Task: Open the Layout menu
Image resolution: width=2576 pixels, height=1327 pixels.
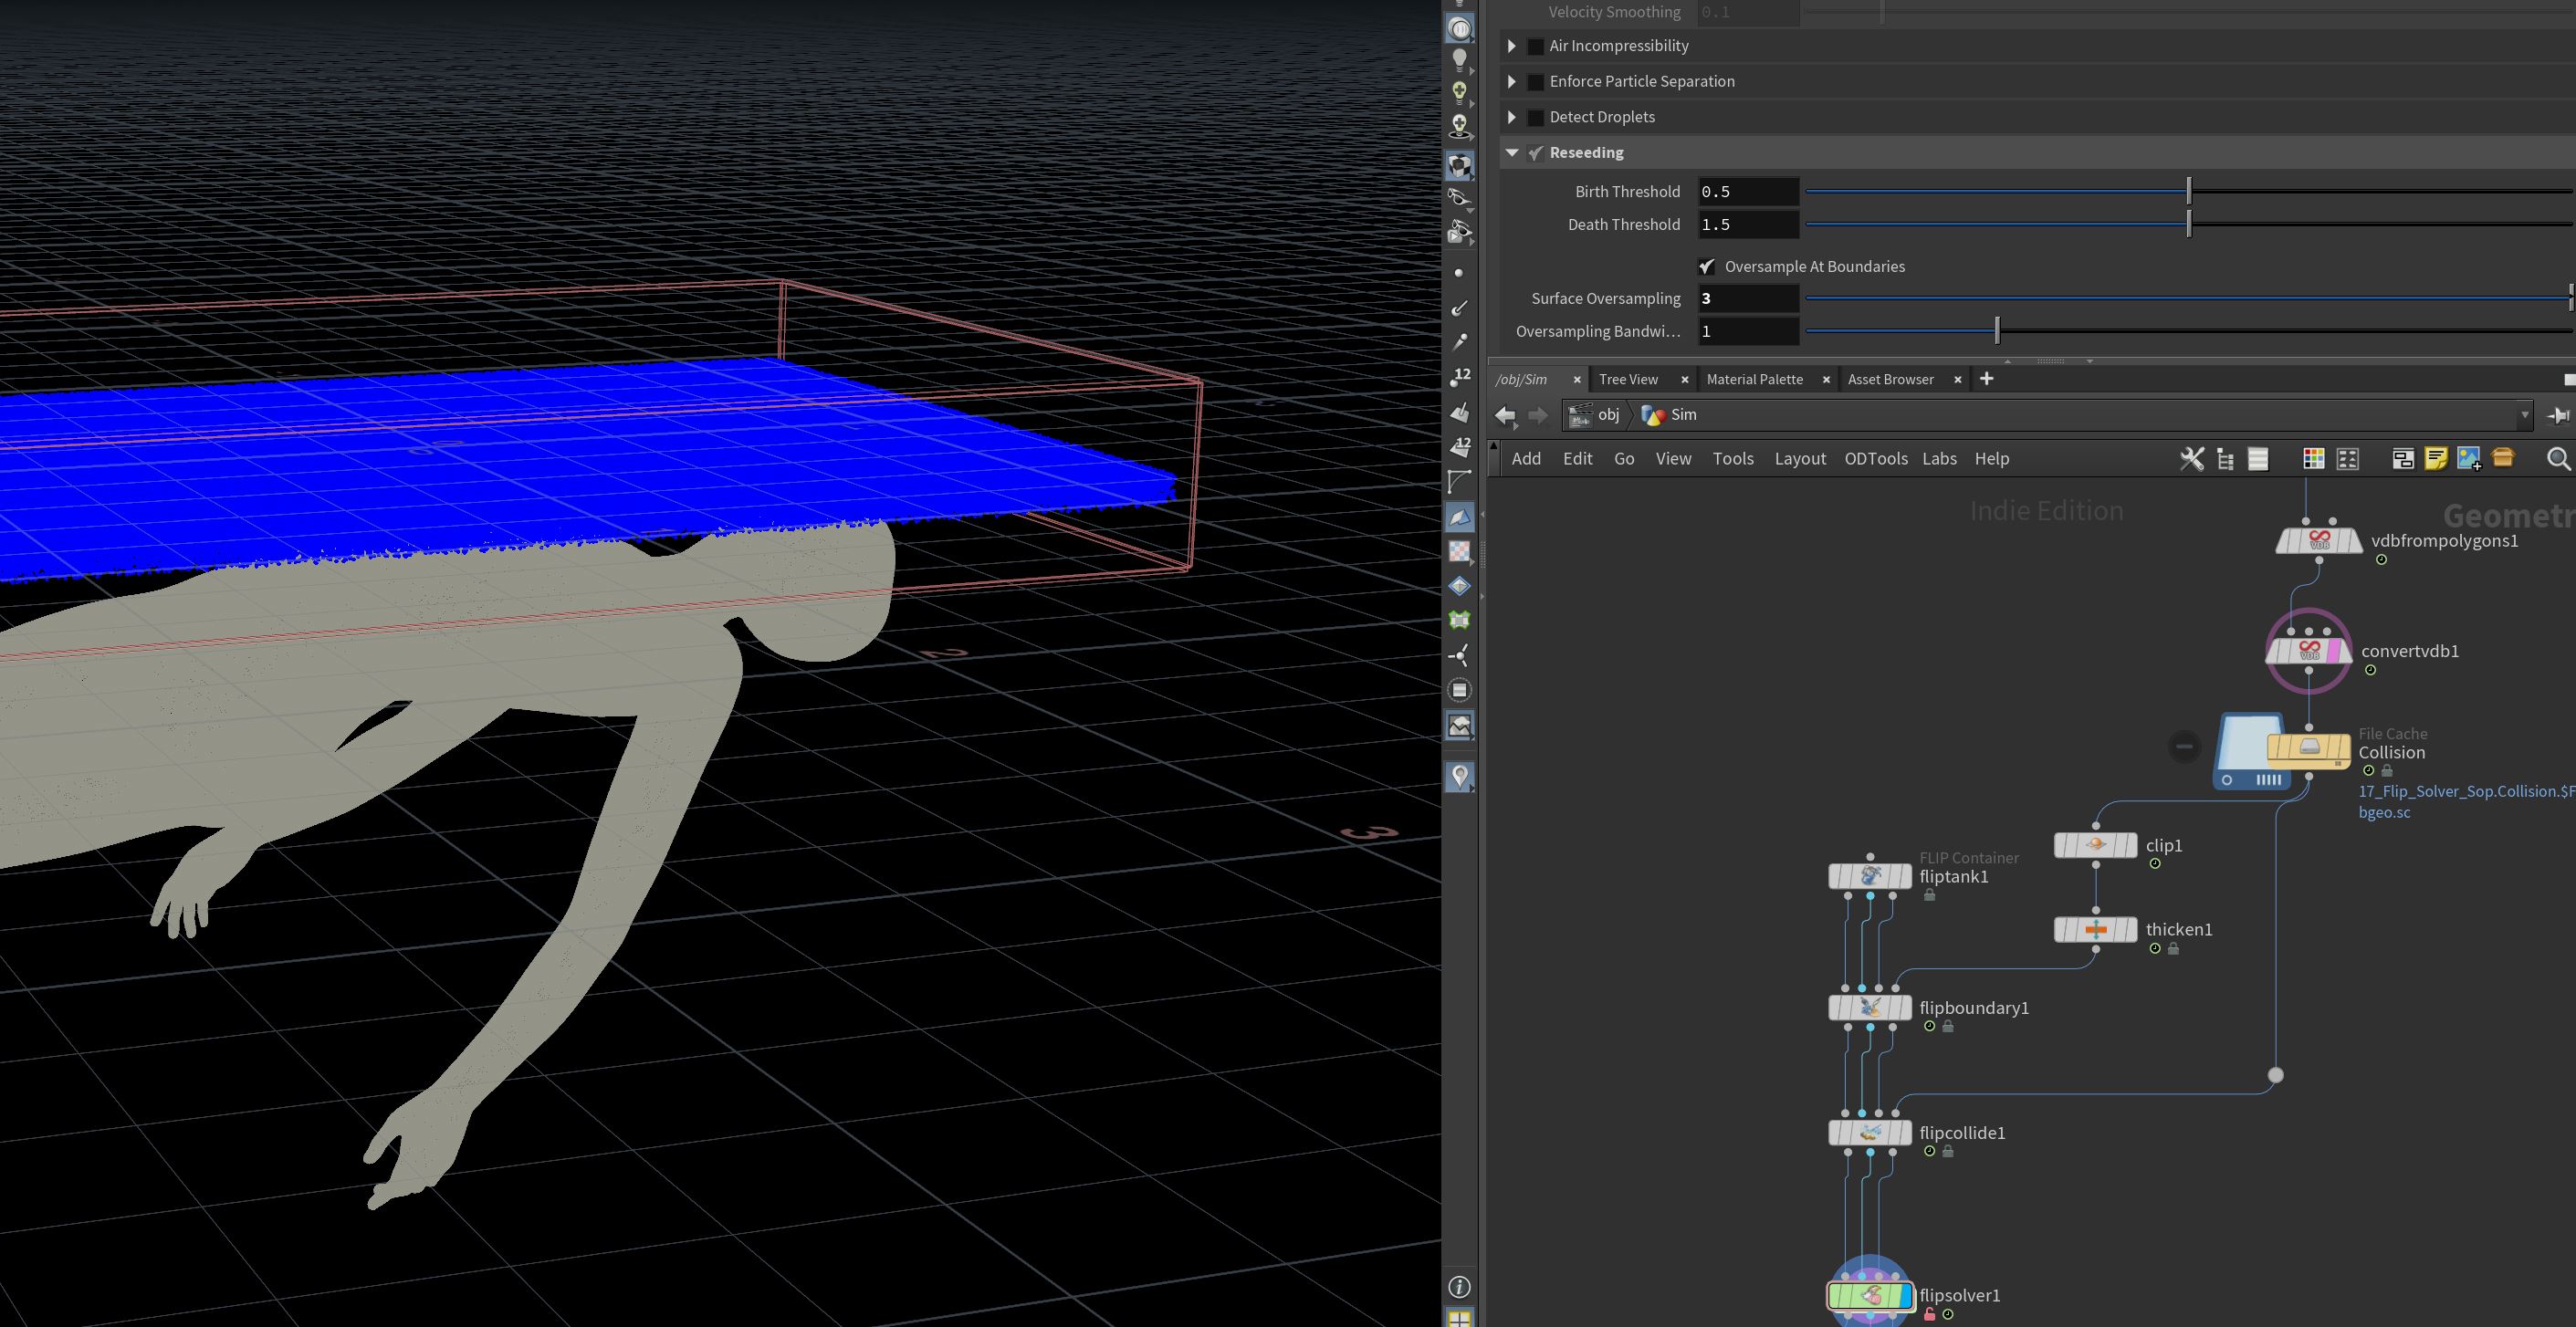Action: point(1800,459)
